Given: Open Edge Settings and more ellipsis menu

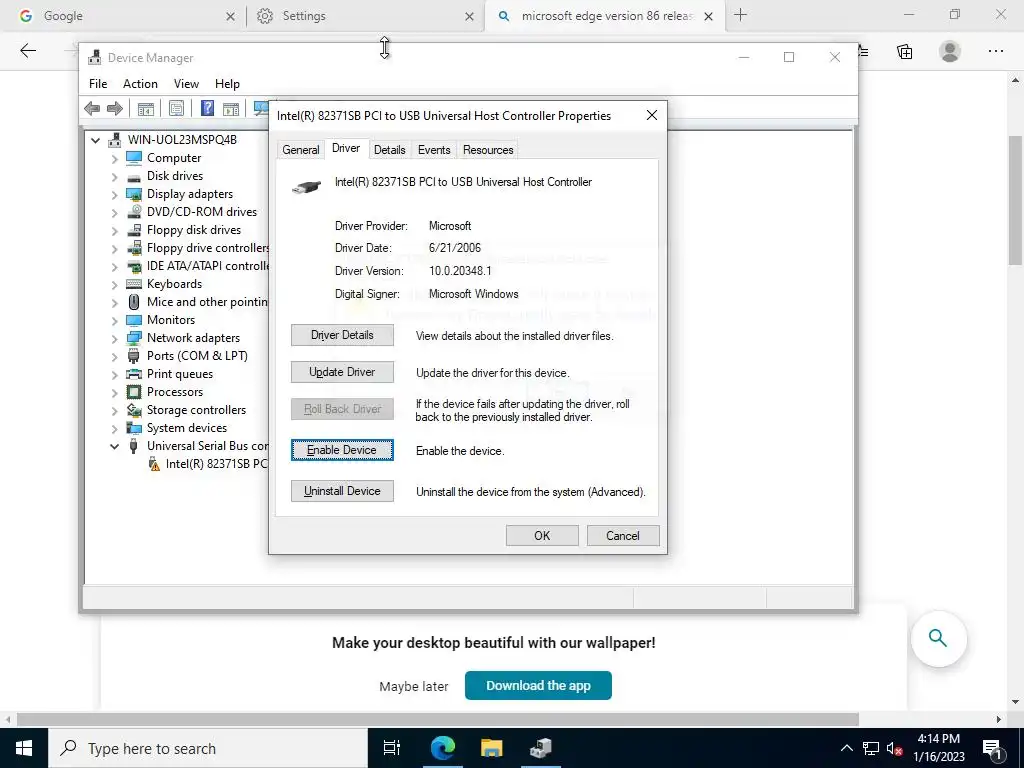Looking at the screenshot, I should [x=995, y=52].
